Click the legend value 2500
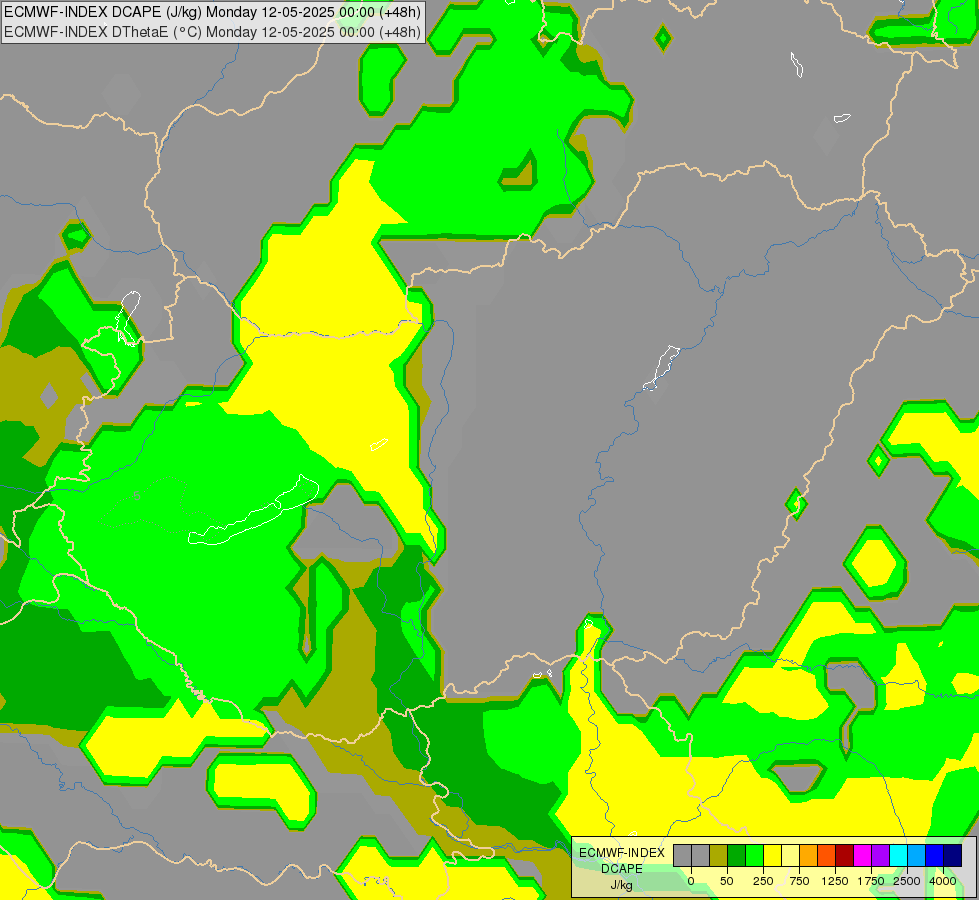 pyautogui.click(x=907, y=881)
